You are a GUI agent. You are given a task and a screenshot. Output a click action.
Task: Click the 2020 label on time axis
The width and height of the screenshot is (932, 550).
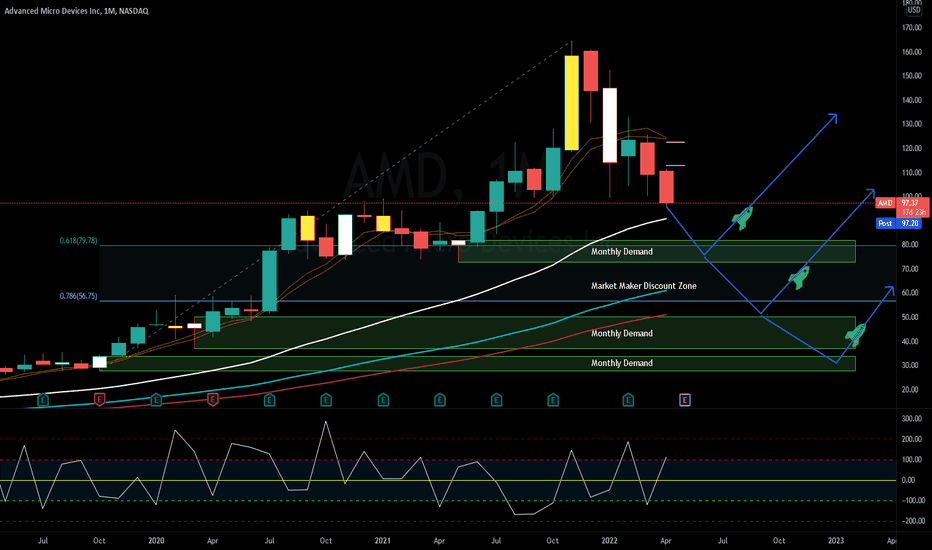click(156, 540)
